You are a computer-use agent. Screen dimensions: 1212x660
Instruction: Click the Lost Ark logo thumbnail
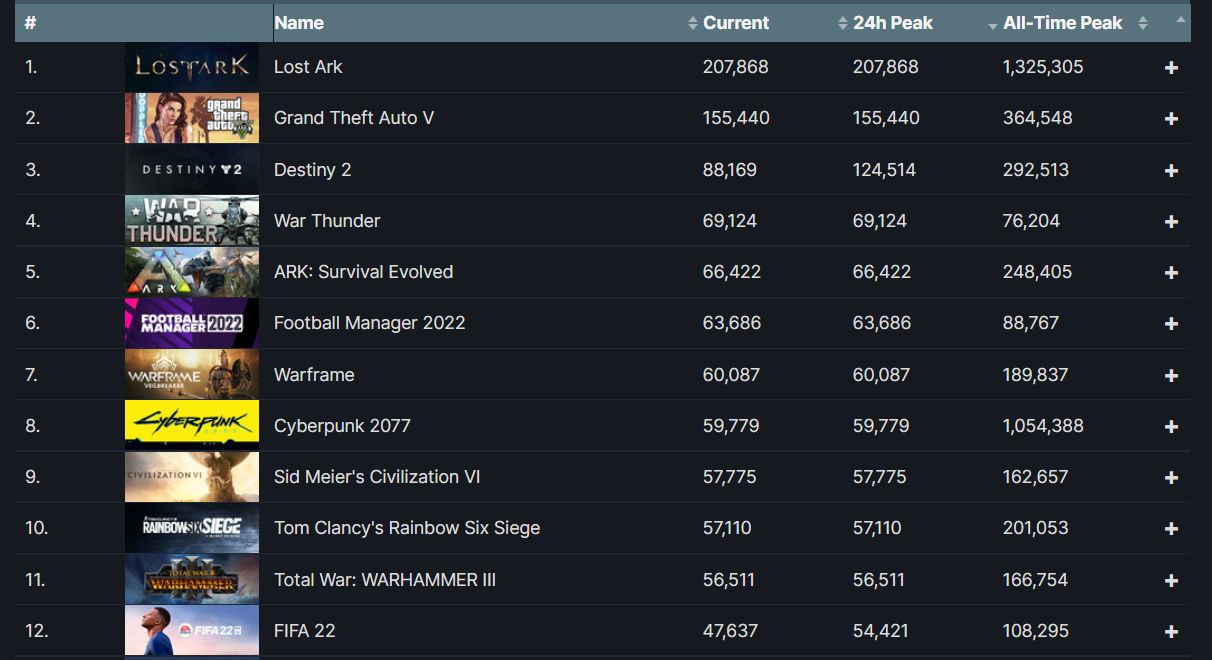[x=192, y=67]
